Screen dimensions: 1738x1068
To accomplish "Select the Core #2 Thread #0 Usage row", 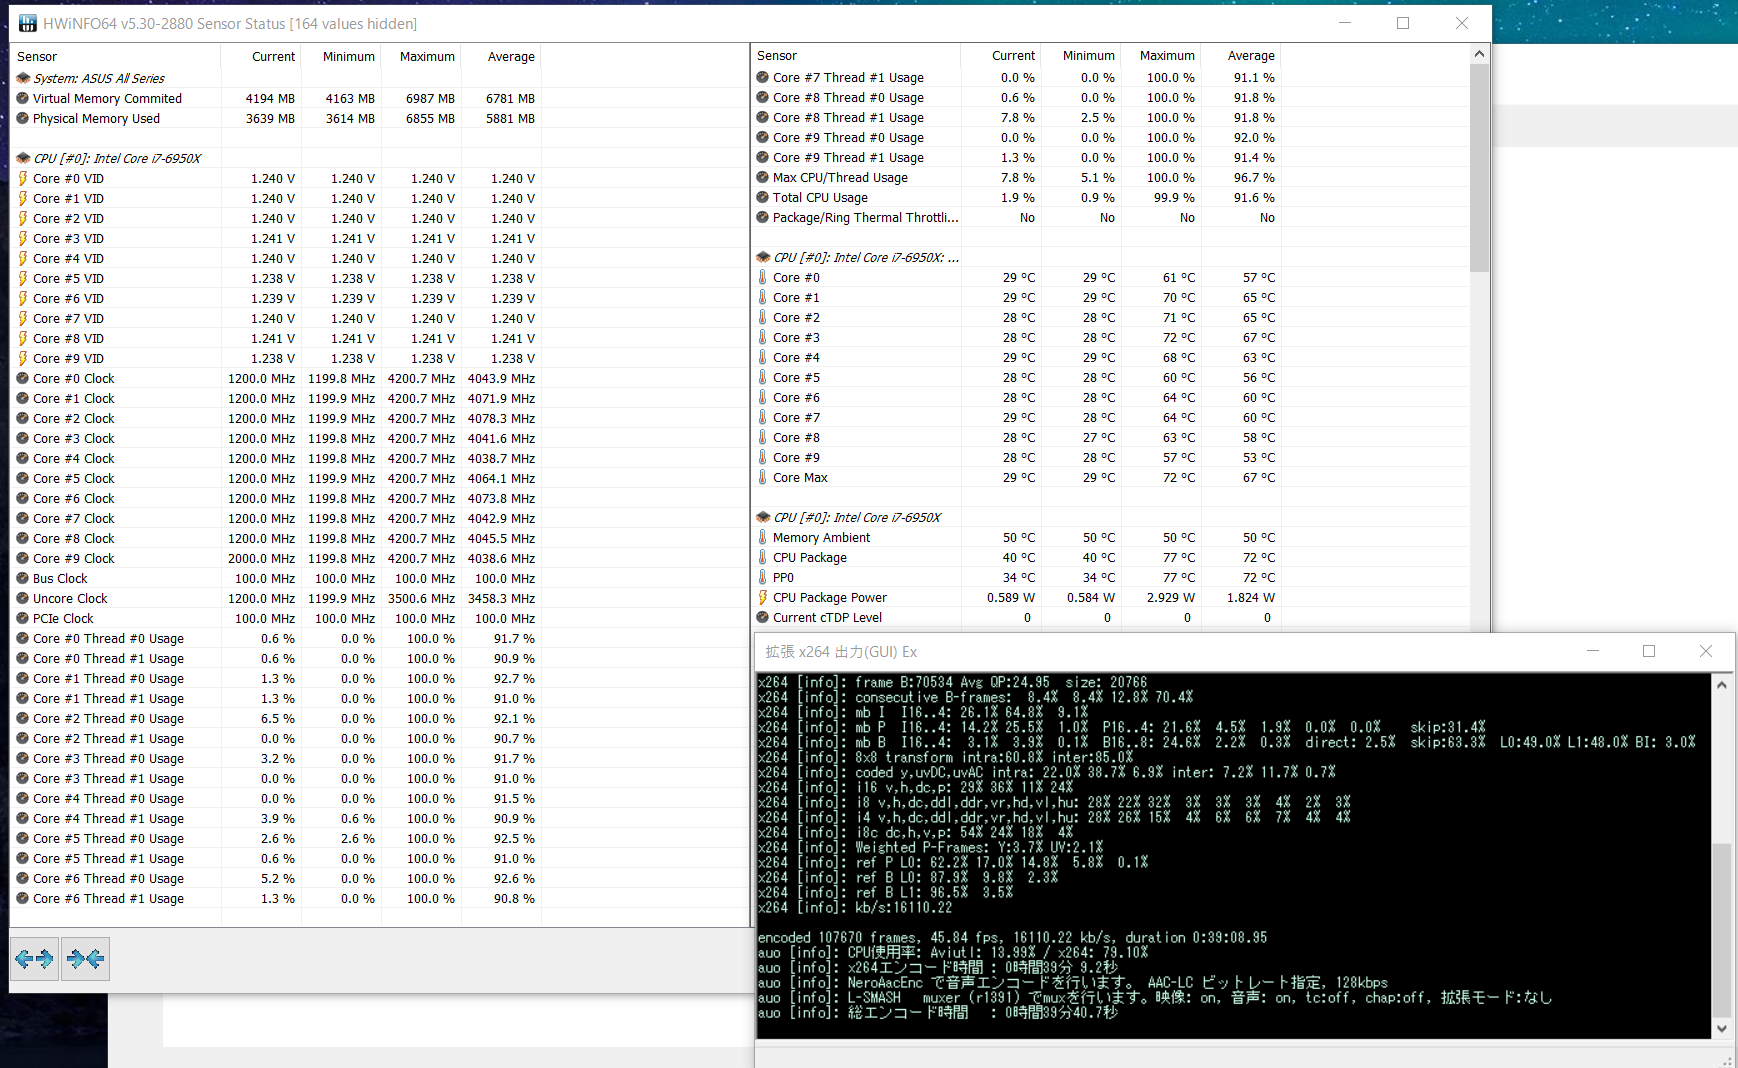I will click(x=276, y=718).
